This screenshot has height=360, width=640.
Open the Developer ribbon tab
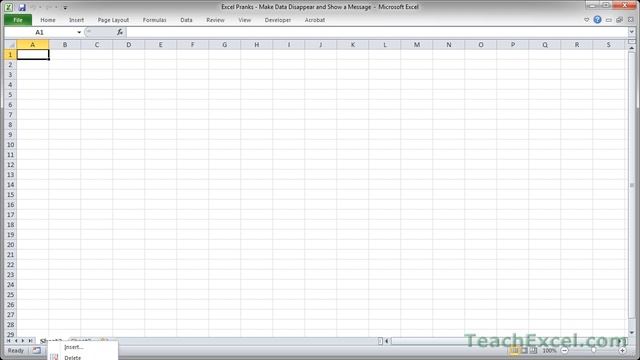278,20
